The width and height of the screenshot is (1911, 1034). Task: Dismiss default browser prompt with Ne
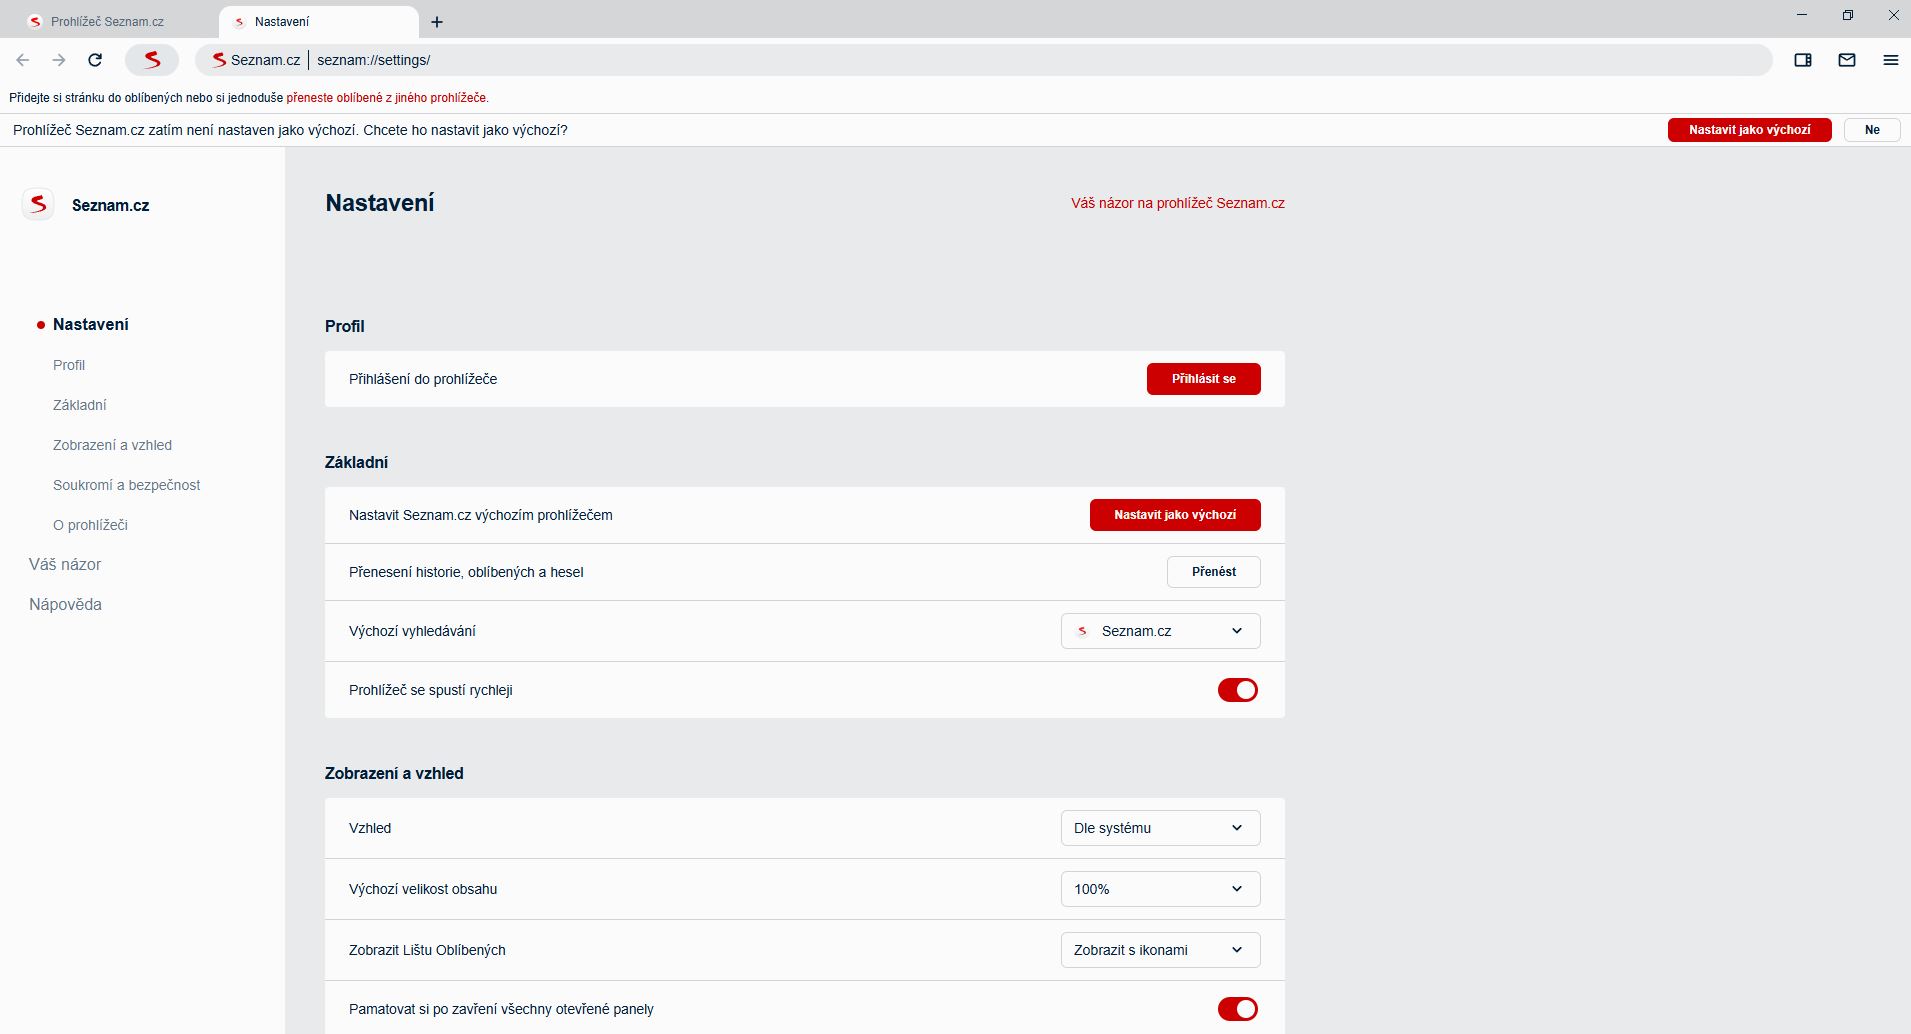(x=1872, y=130)
